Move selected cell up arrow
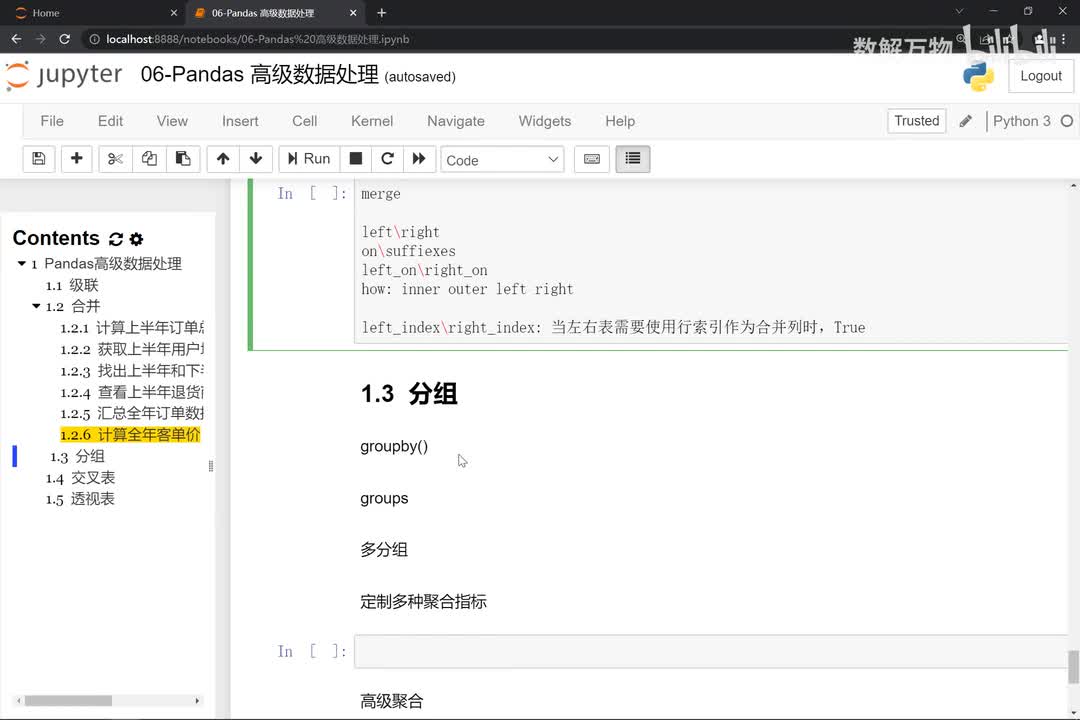Image resolution: width=1080 pixels, height=720 pixels. click(222, 159)
